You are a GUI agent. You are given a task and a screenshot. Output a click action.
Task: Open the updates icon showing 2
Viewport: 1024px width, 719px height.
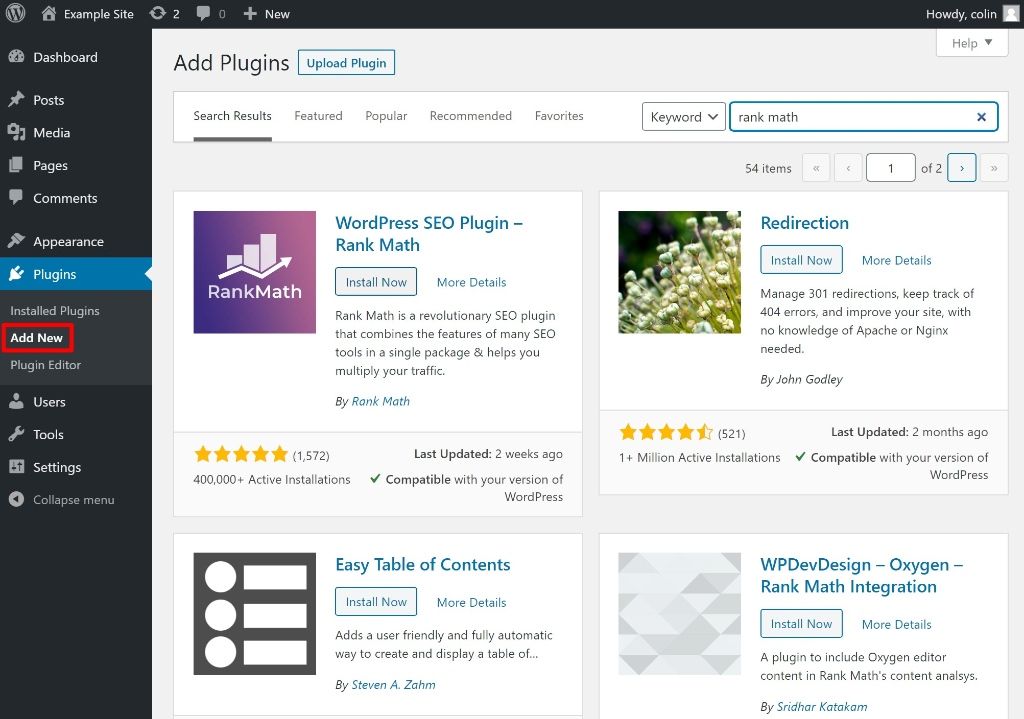157,13
